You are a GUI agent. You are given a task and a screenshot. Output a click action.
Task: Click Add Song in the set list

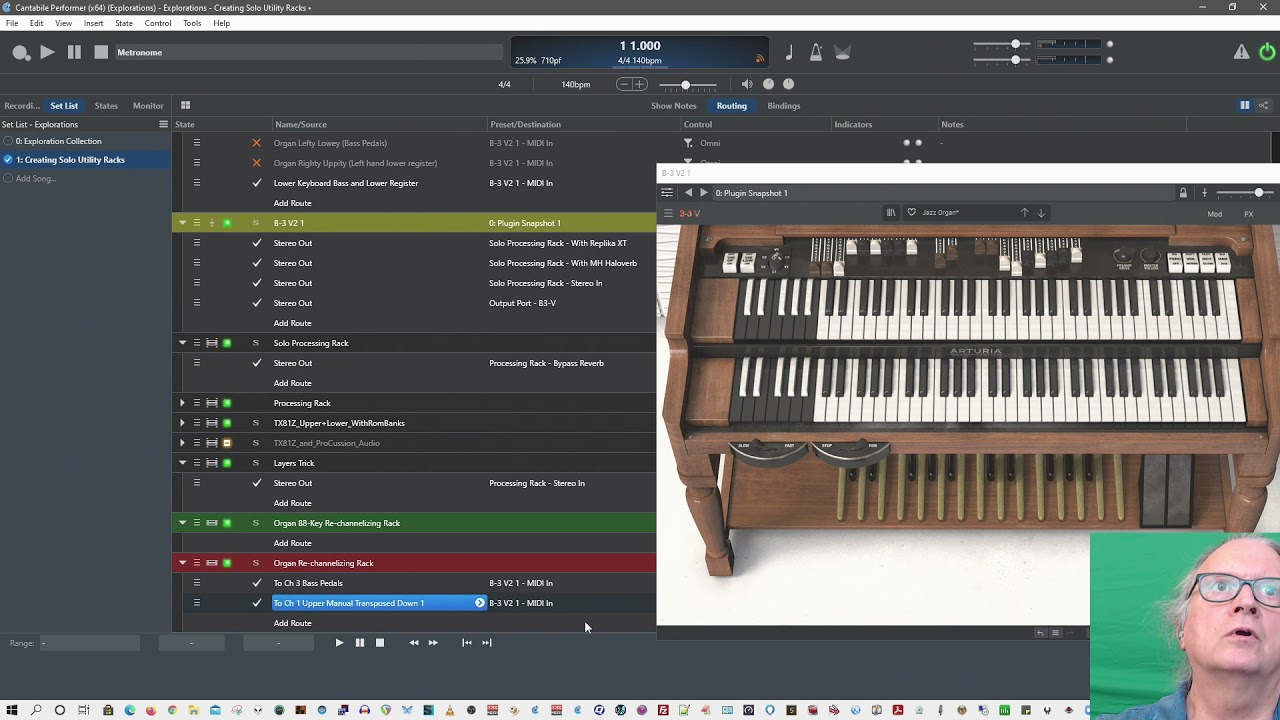pos(36,179)
